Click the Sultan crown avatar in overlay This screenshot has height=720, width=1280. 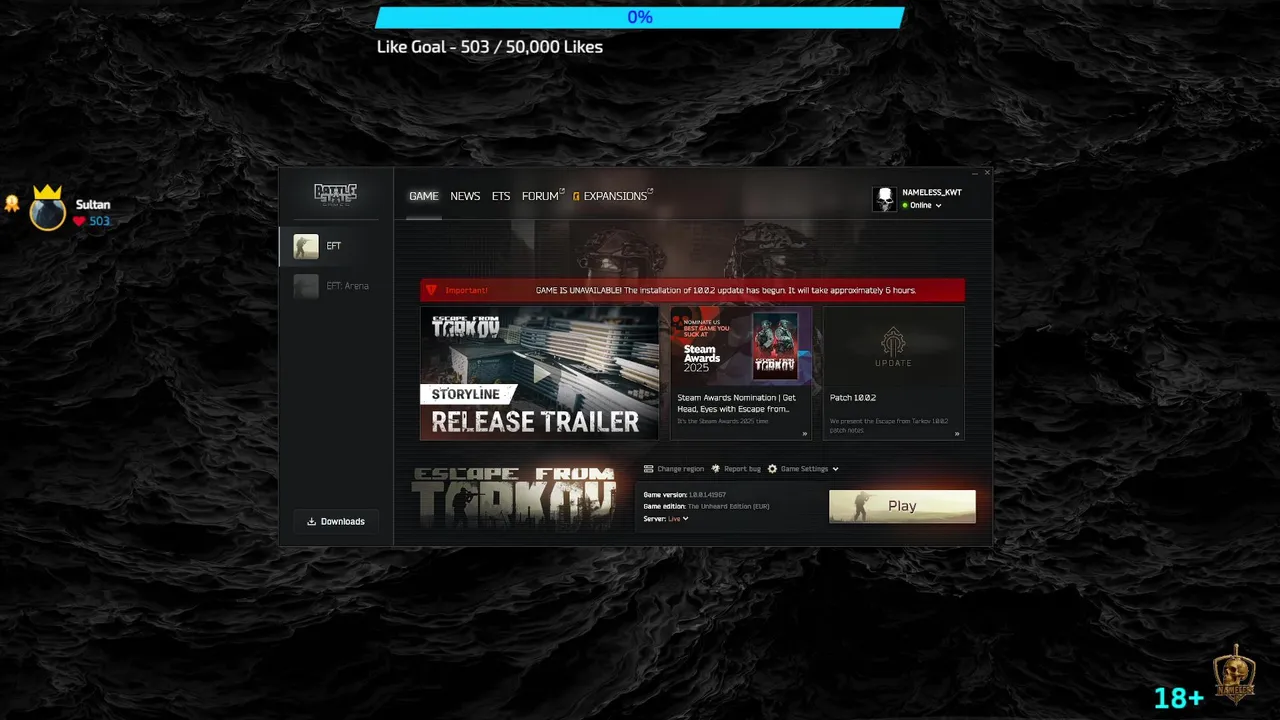[47, 208]
